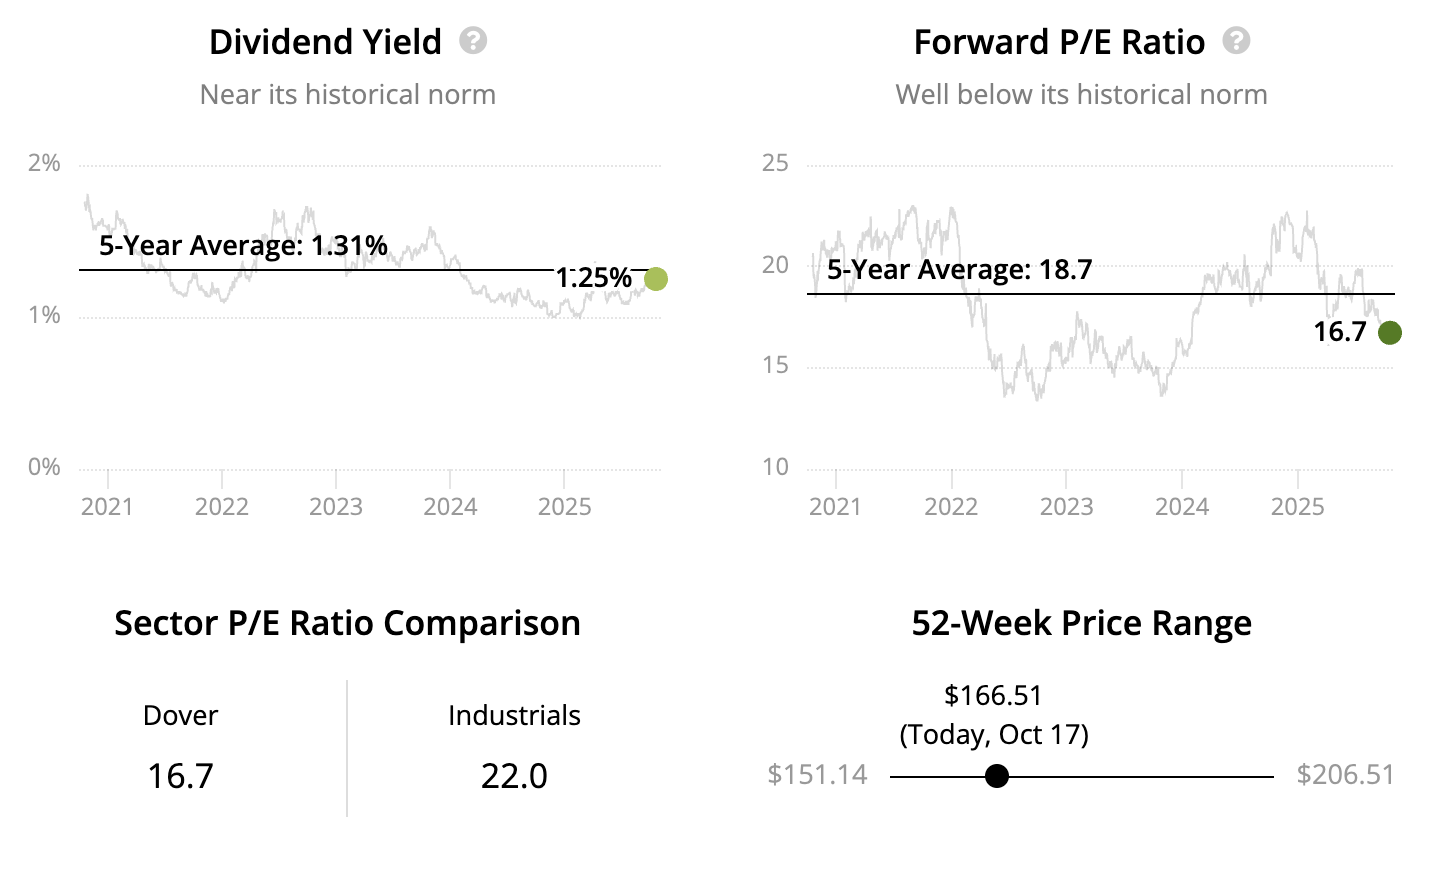Click the black 52-week price range marker
The image size is (1438, 874).
point(997,776)
